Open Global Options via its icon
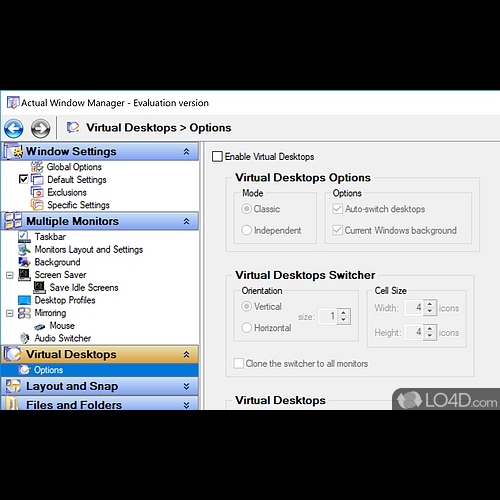The image size is (500, 500). [x=37, y=167]
